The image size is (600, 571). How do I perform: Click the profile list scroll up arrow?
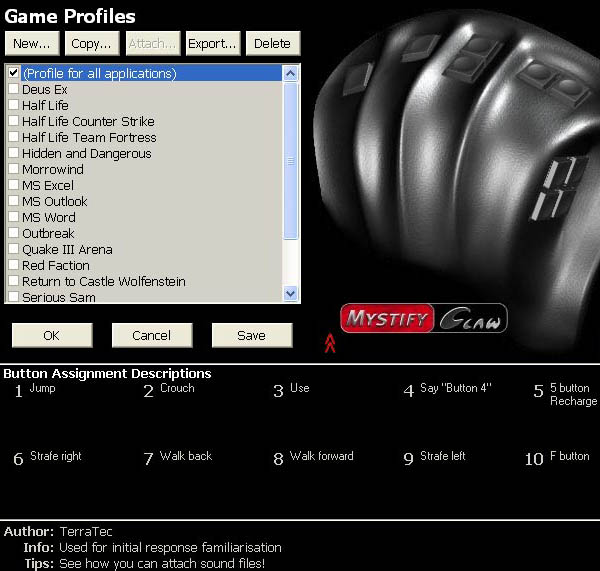(x=290, y=73)
